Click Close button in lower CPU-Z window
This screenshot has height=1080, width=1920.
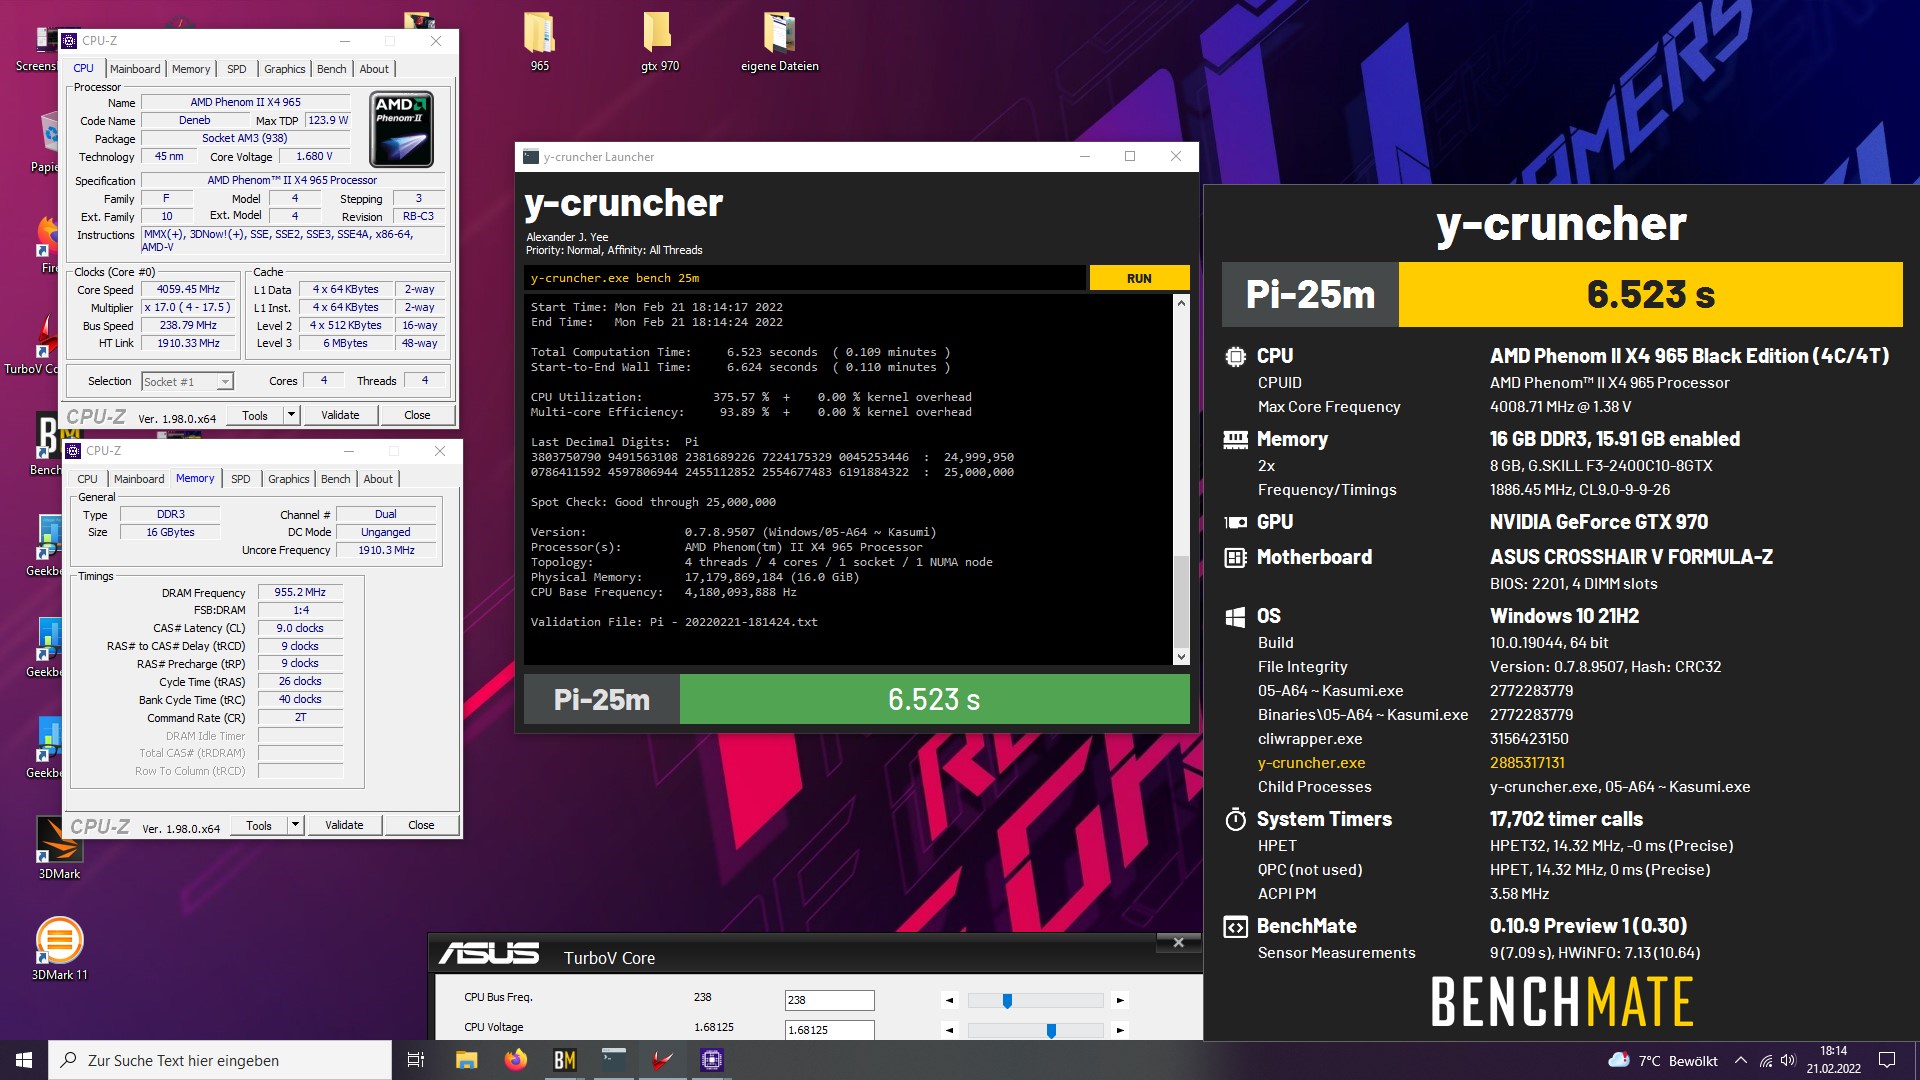(x=421, y=825)
